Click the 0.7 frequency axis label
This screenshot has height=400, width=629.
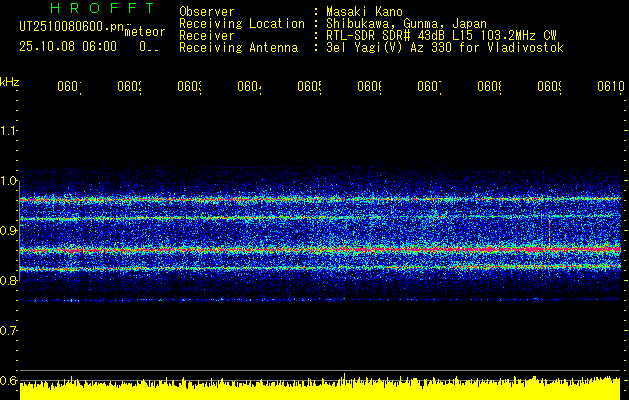[8, 331]
